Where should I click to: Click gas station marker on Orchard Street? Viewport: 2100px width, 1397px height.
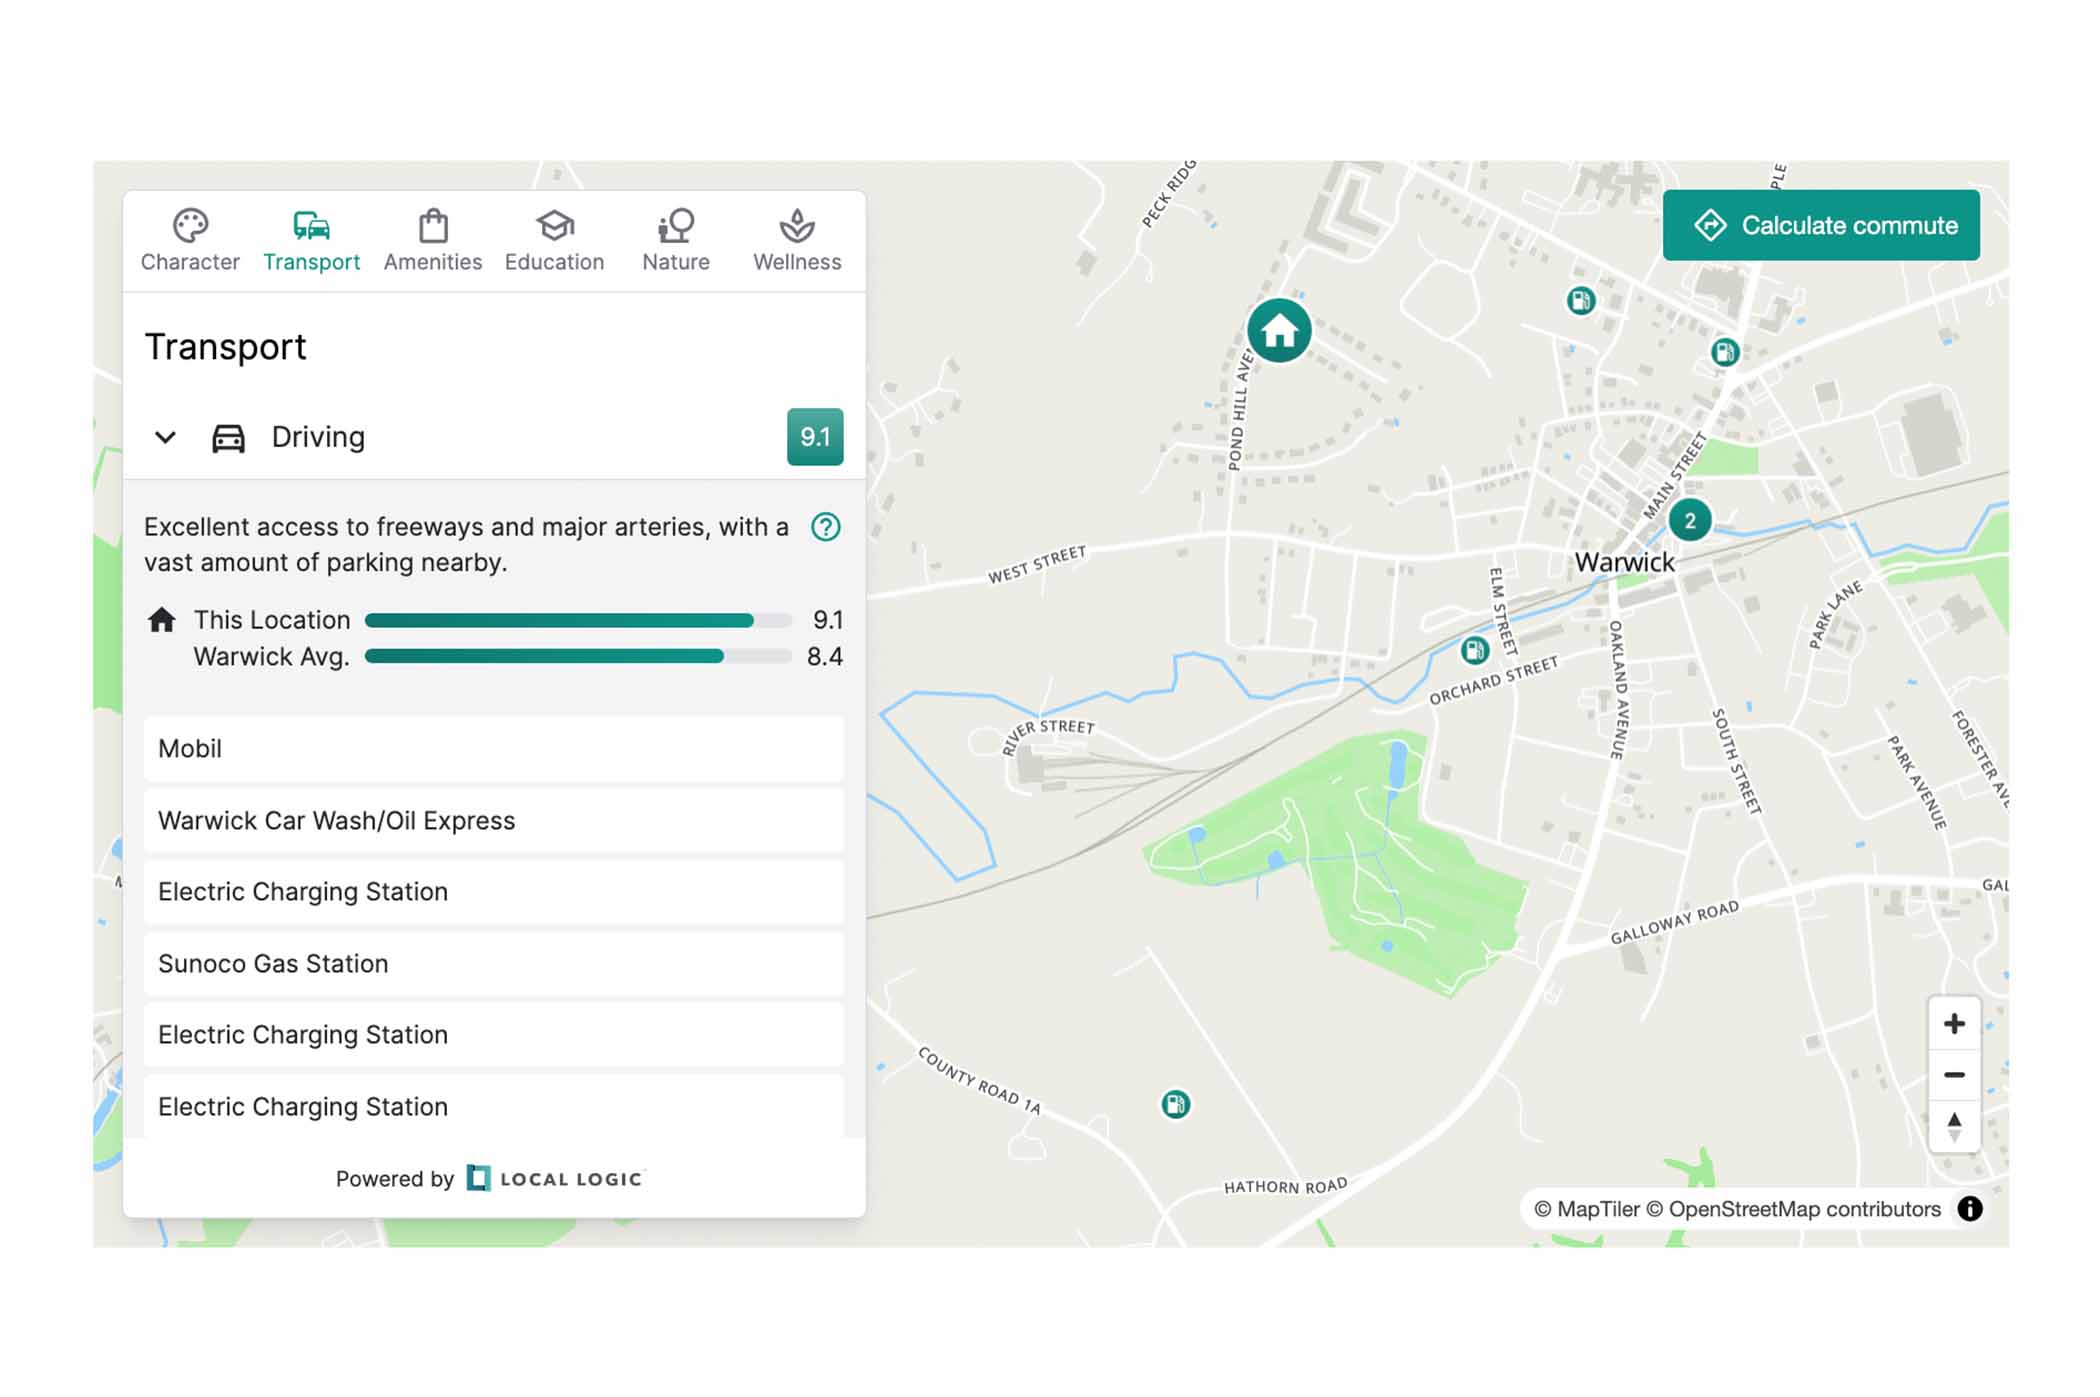1474,651
